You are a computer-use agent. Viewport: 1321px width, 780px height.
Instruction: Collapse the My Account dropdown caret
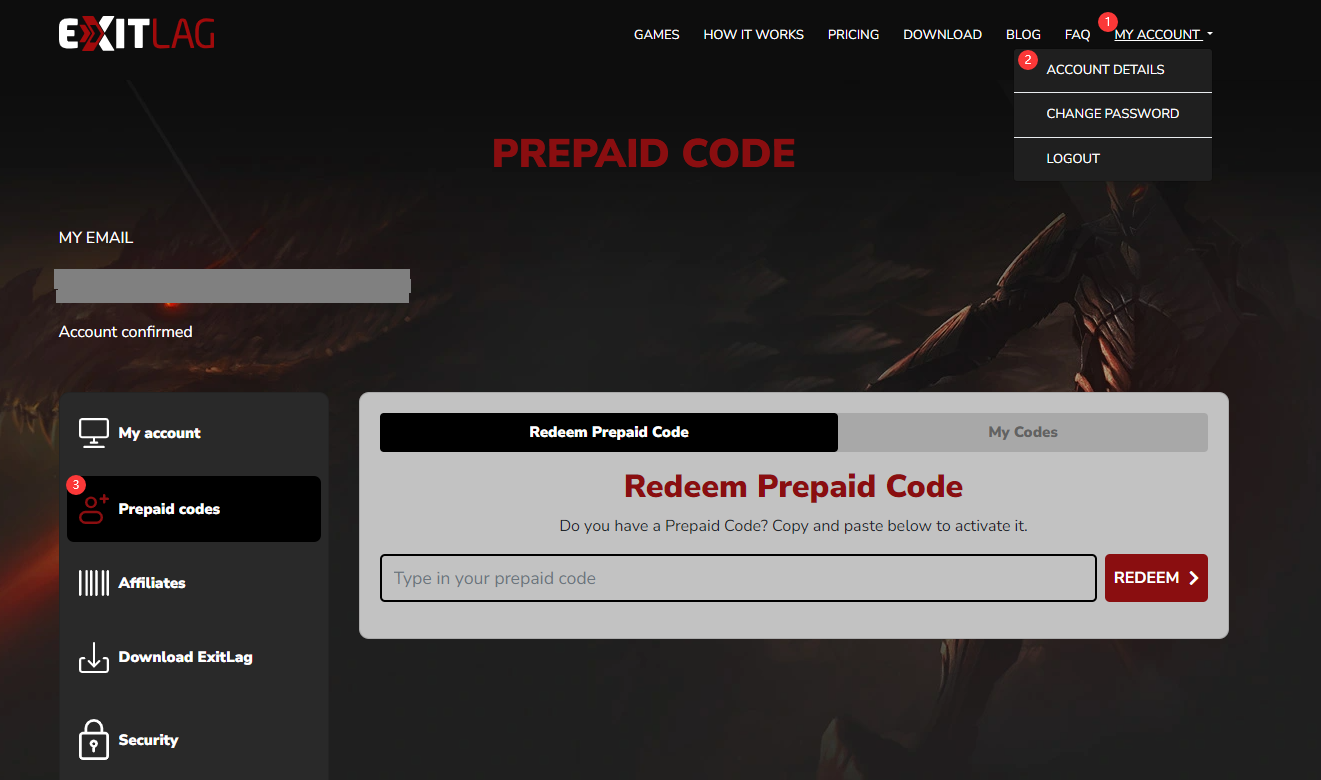click(1209, 35)
